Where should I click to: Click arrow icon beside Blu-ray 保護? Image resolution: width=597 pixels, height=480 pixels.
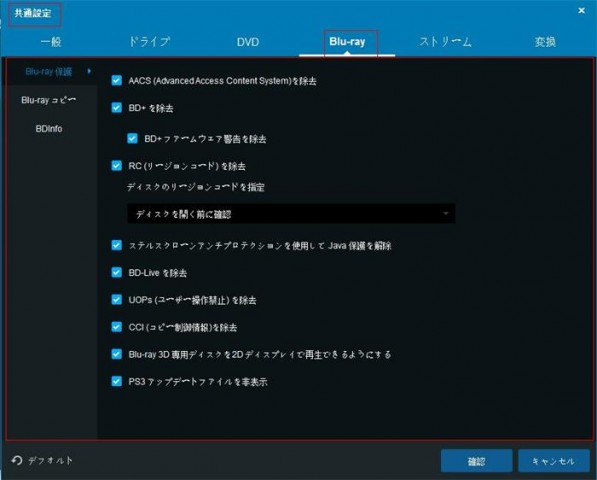pos(89,71)
